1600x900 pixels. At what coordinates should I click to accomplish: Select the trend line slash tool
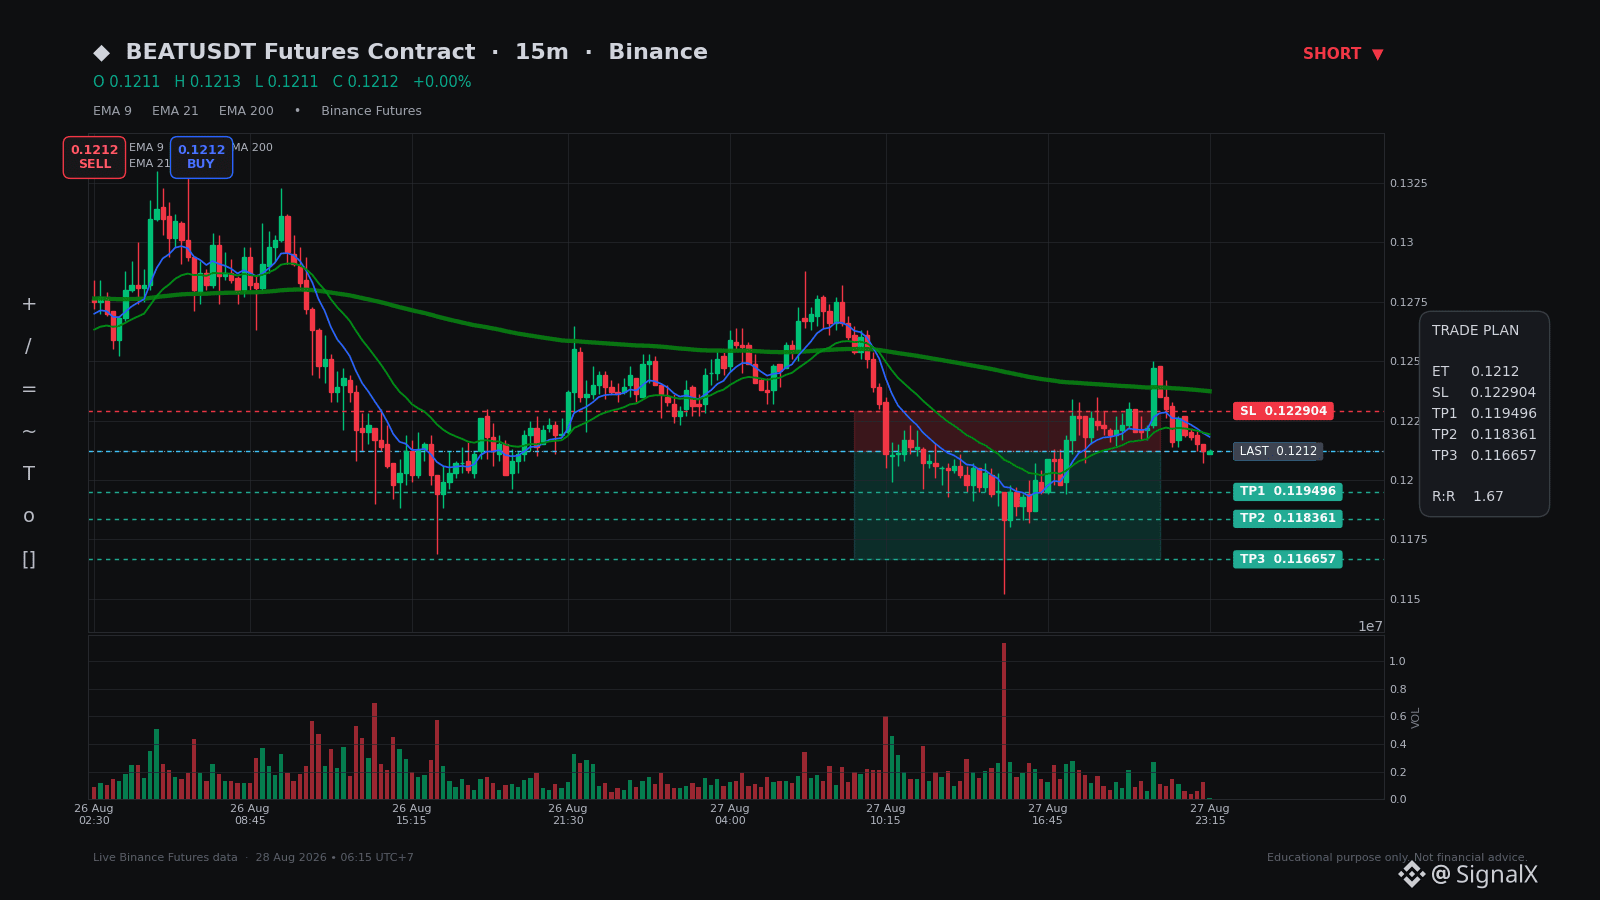(28, 347)
